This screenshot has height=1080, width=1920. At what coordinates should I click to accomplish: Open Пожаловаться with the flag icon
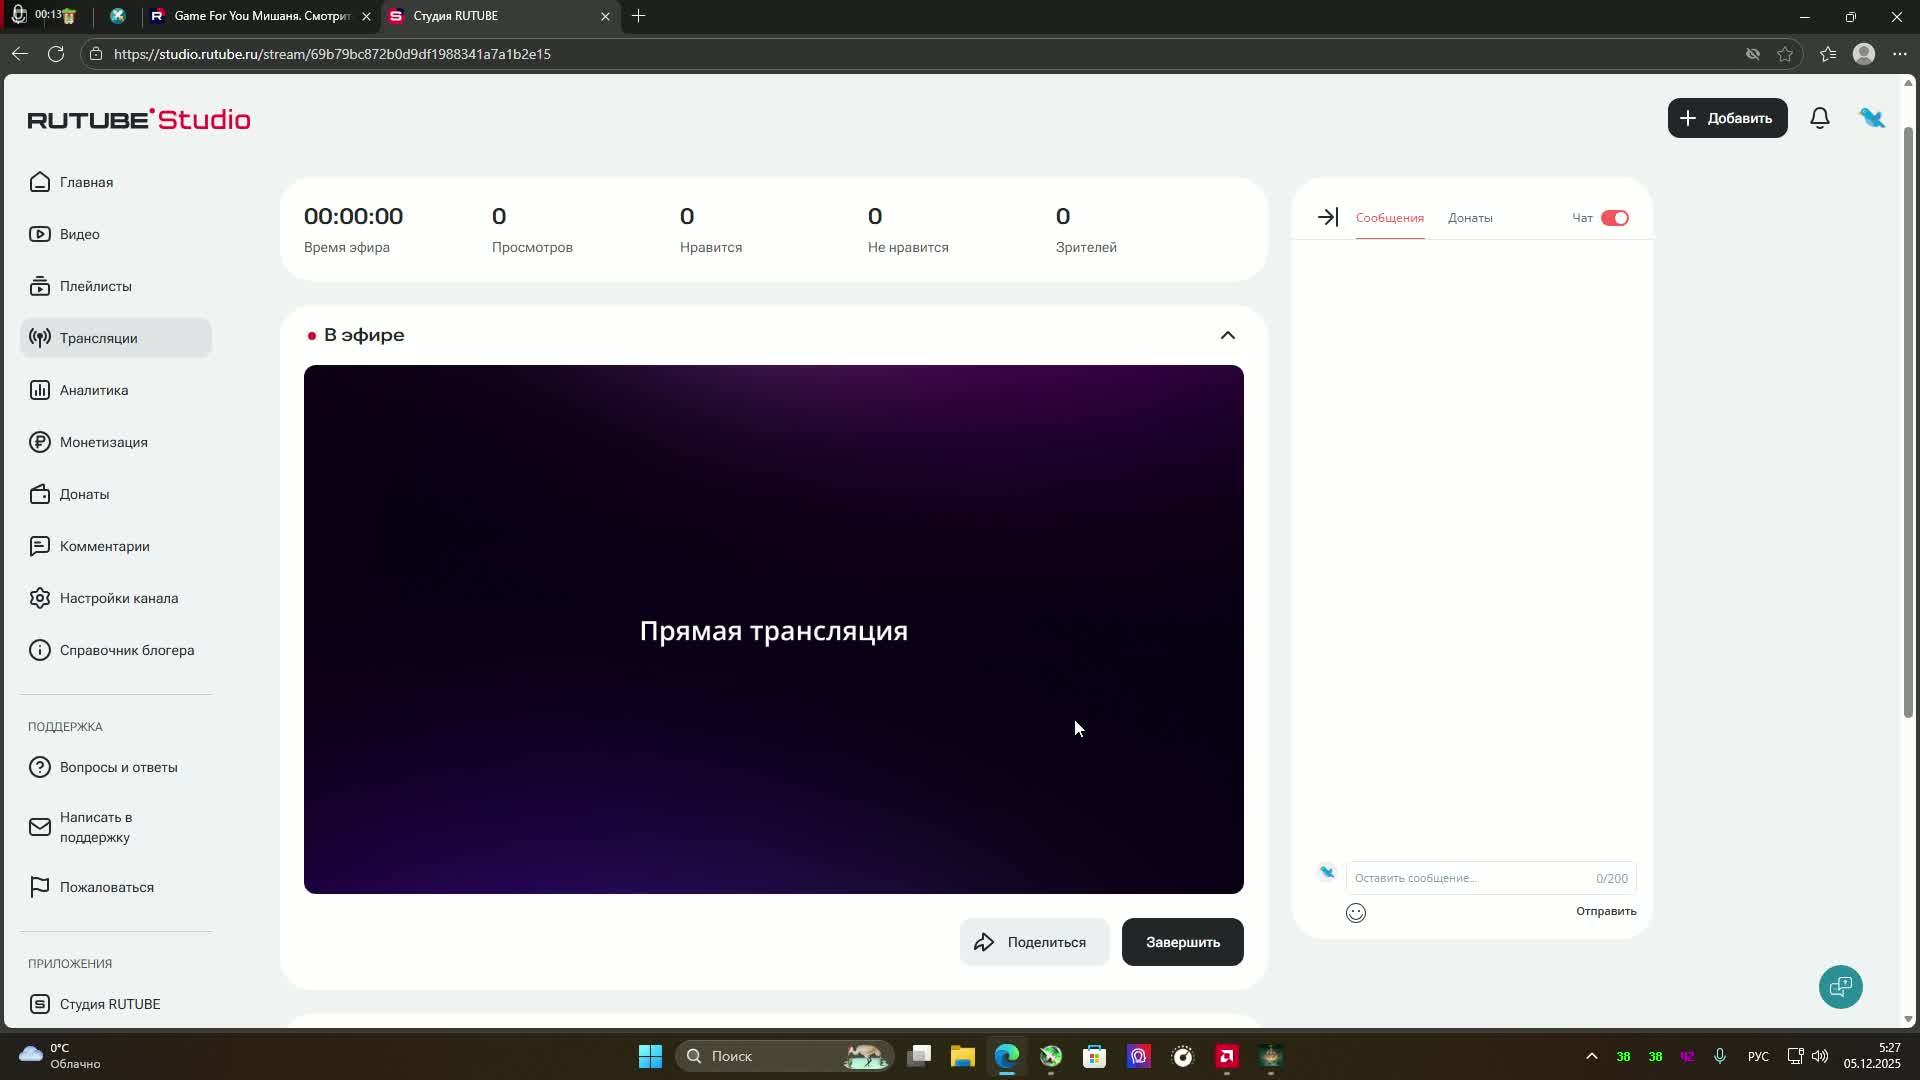(x=106, y=887)
